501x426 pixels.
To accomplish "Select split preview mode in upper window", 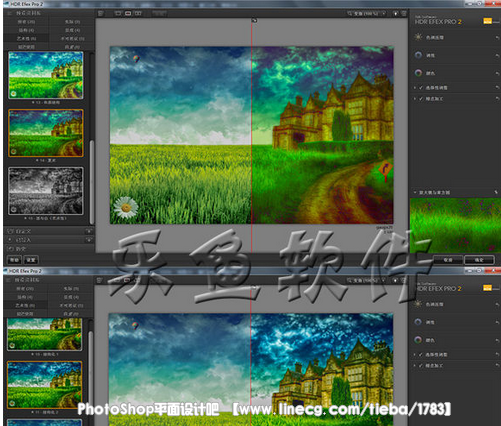I will [128, 13].
